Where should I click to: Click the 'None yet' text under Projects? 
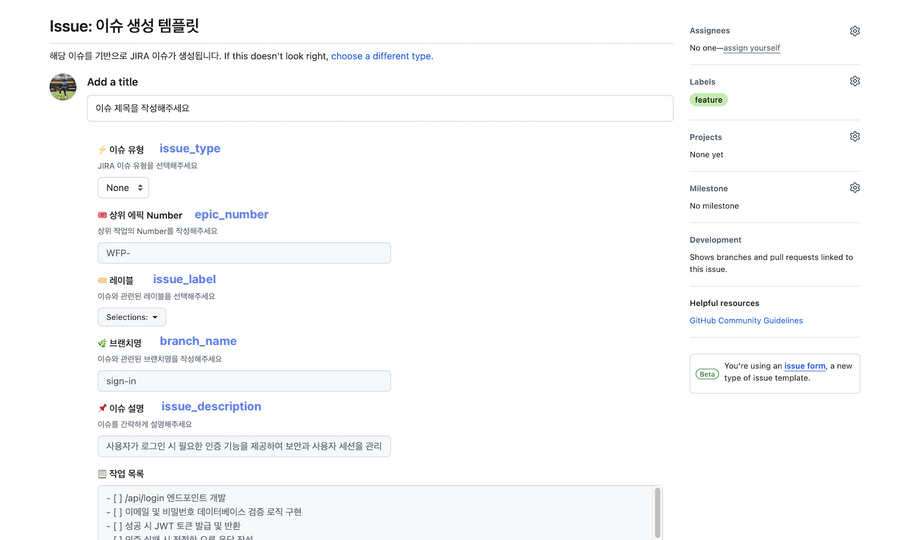coord(706,155)
